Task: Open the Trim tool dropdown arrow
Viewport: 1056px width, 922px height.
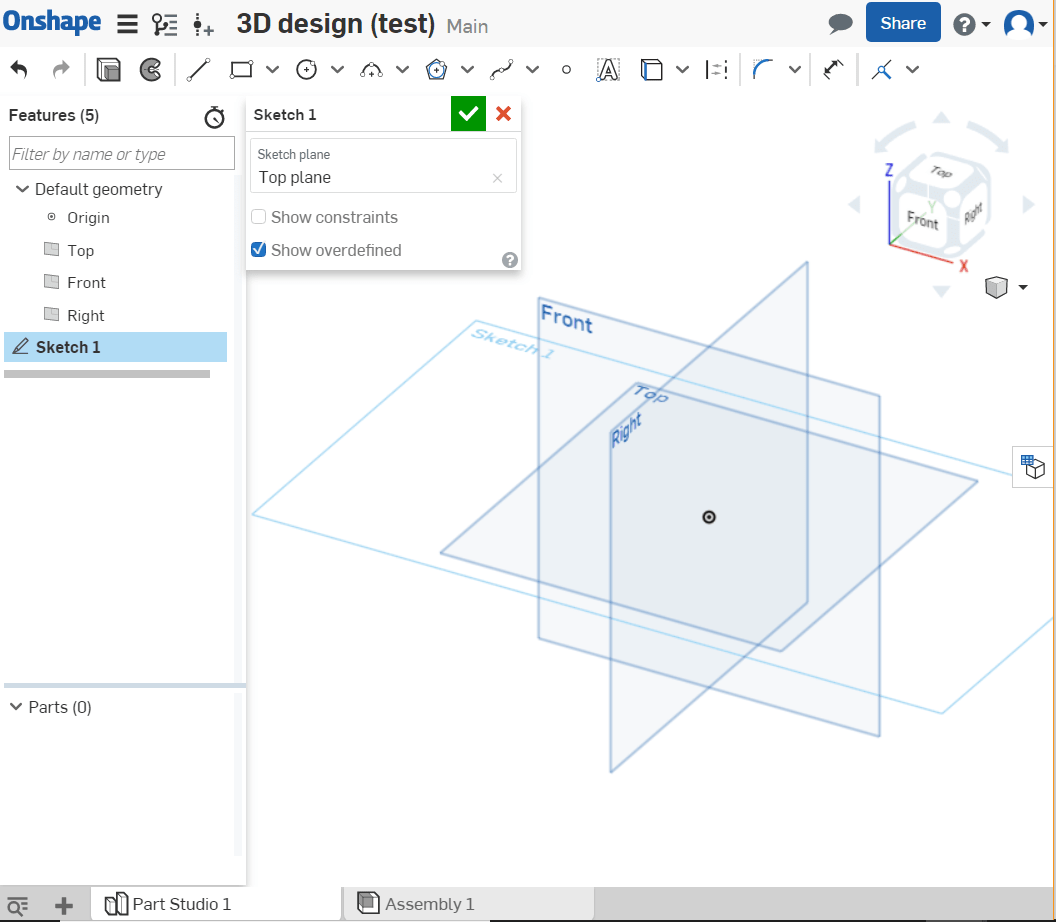Action: (913, 69)
